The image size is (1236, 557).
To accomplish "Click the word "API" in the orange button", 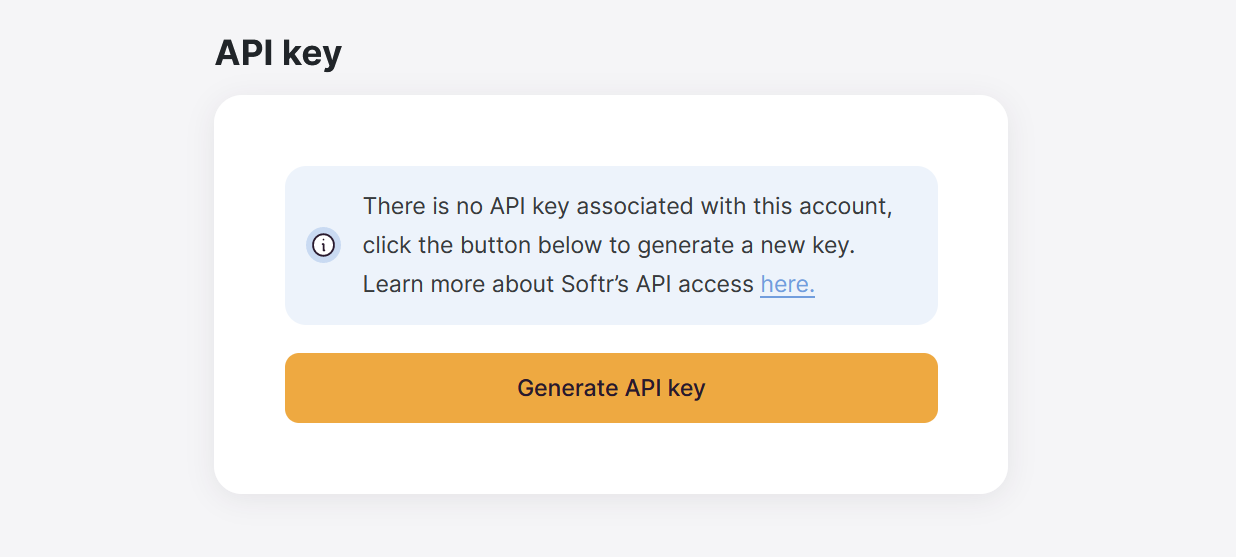I will 643,388.
